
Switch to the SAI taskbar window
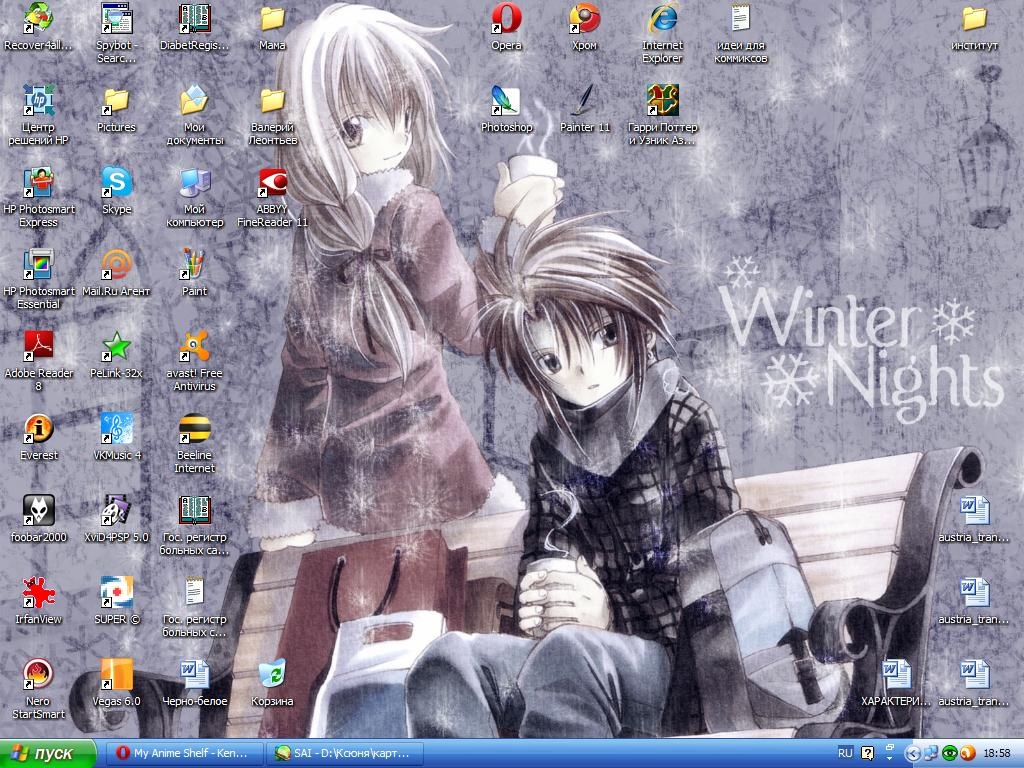point(344,754)
